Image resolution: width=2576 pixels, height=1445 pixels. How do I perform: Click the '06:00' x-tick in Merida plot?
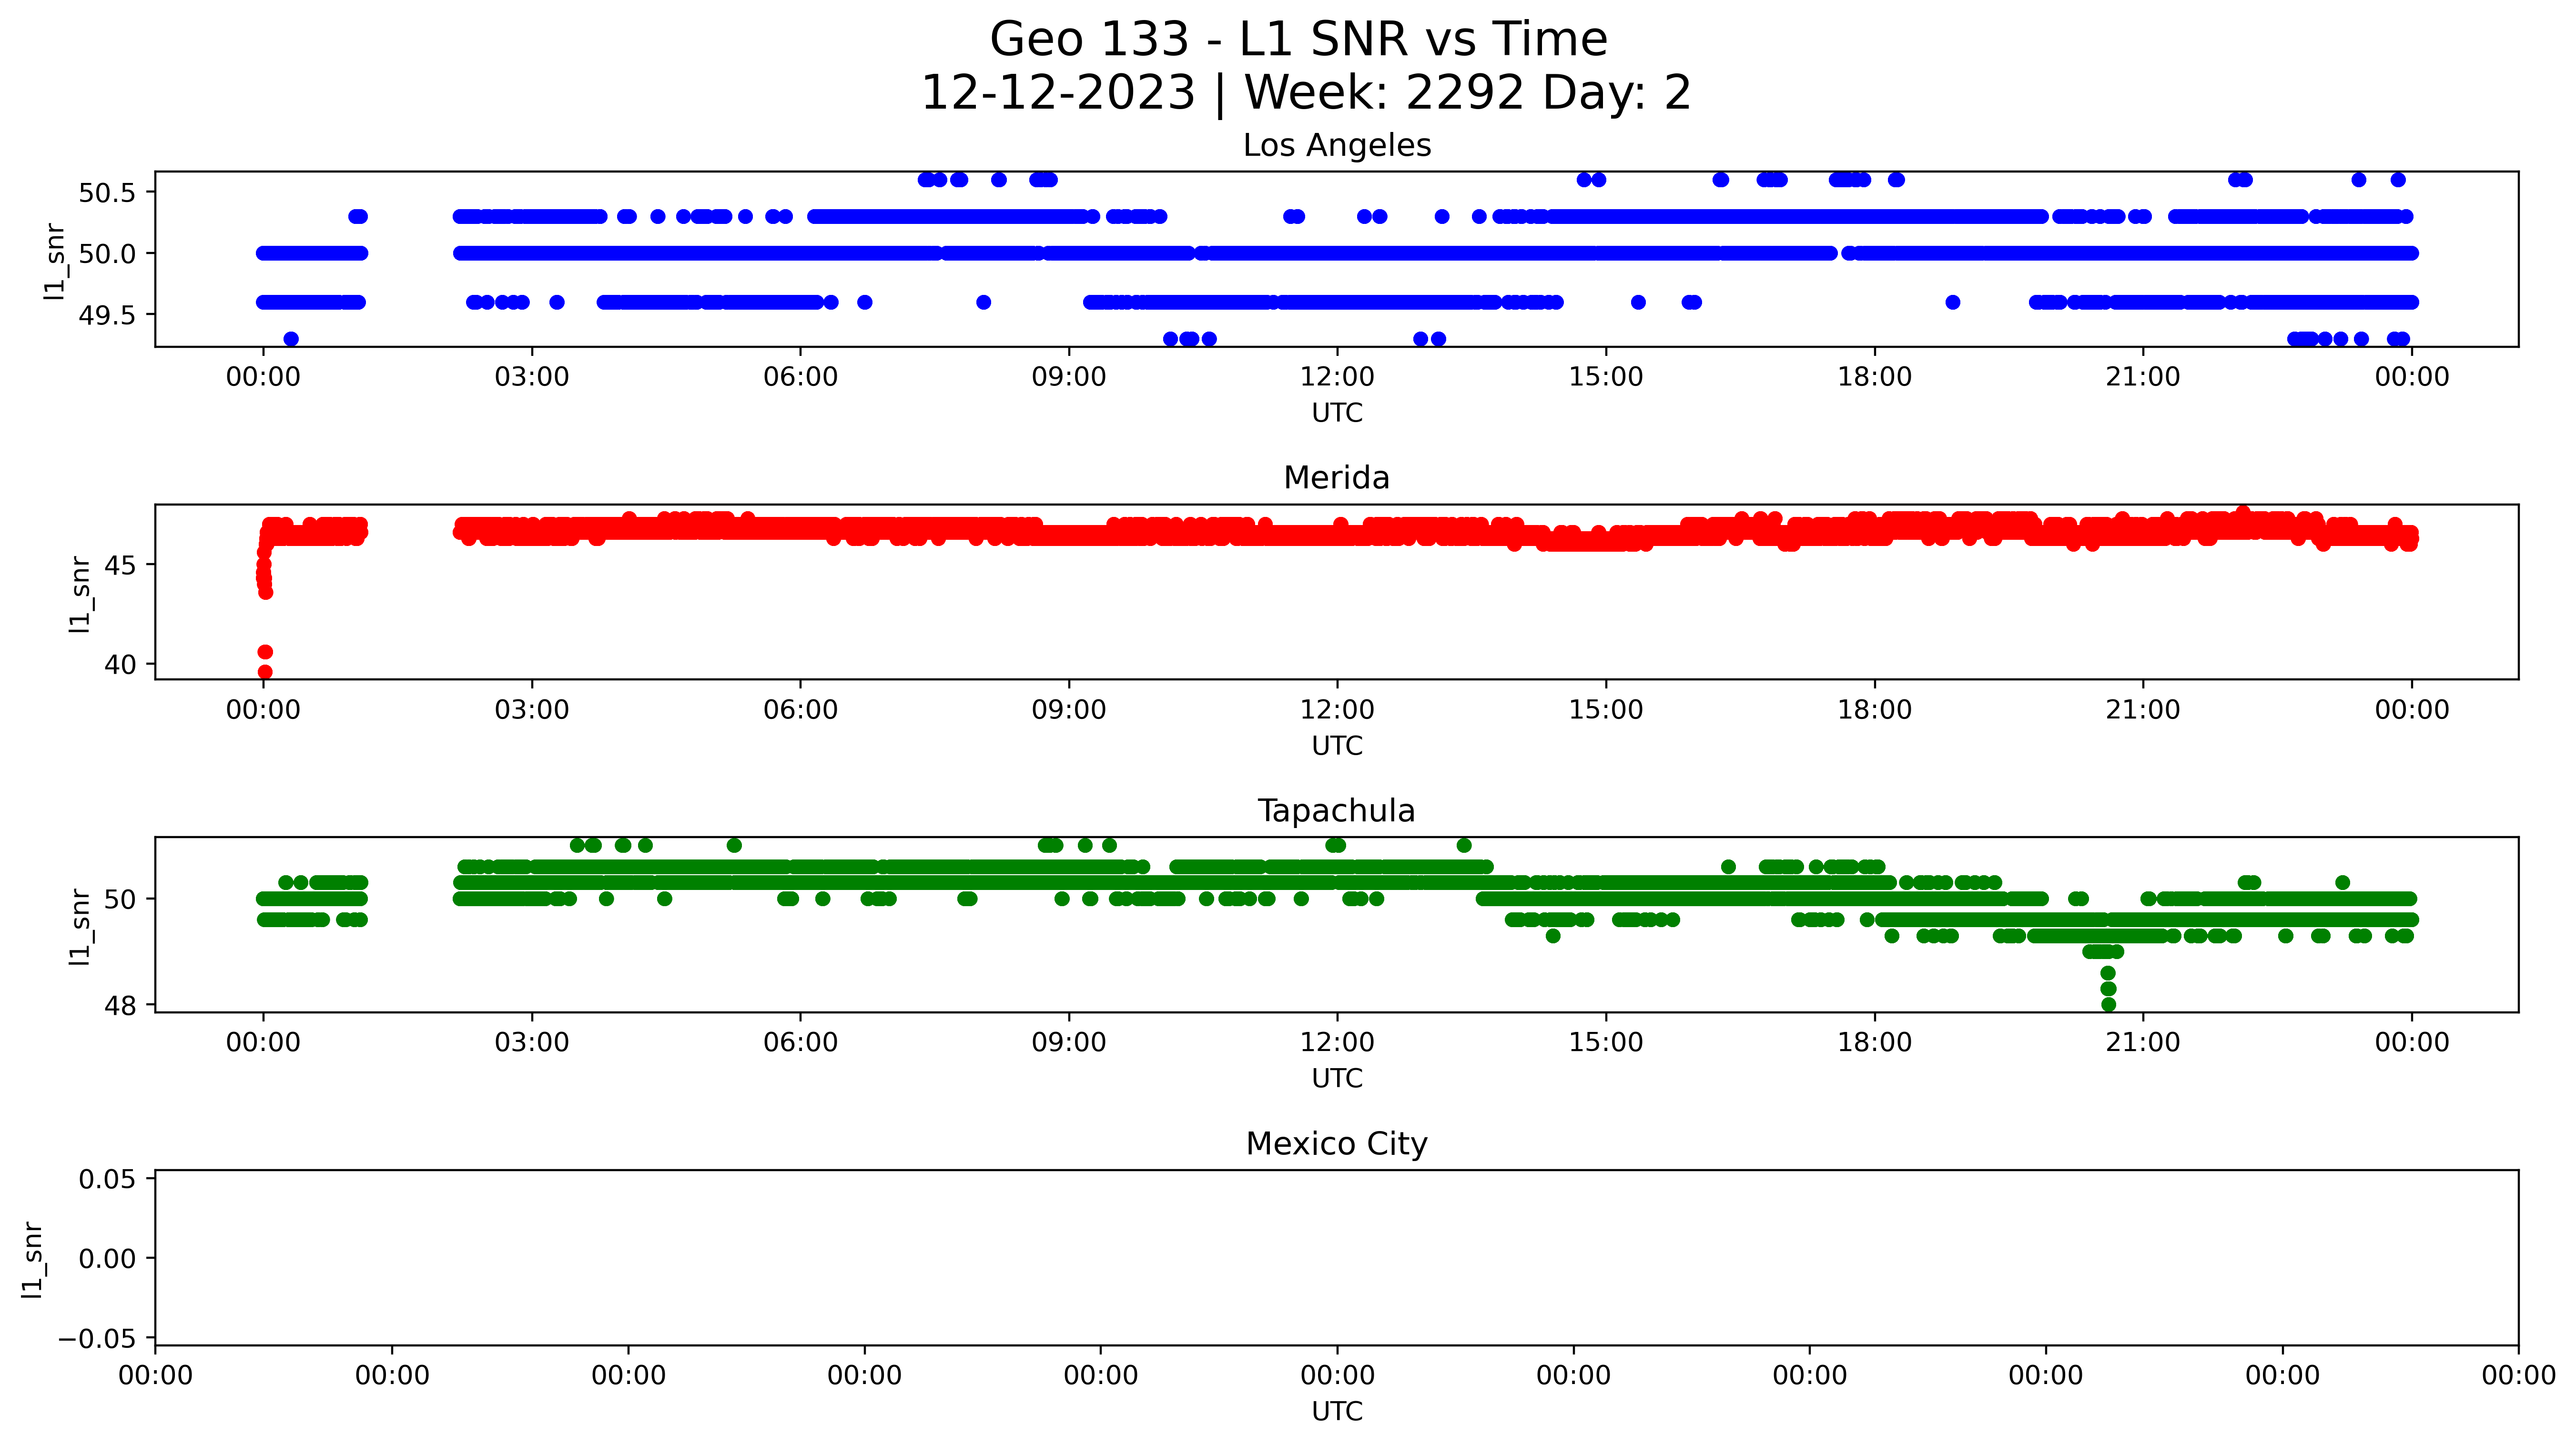801,711
